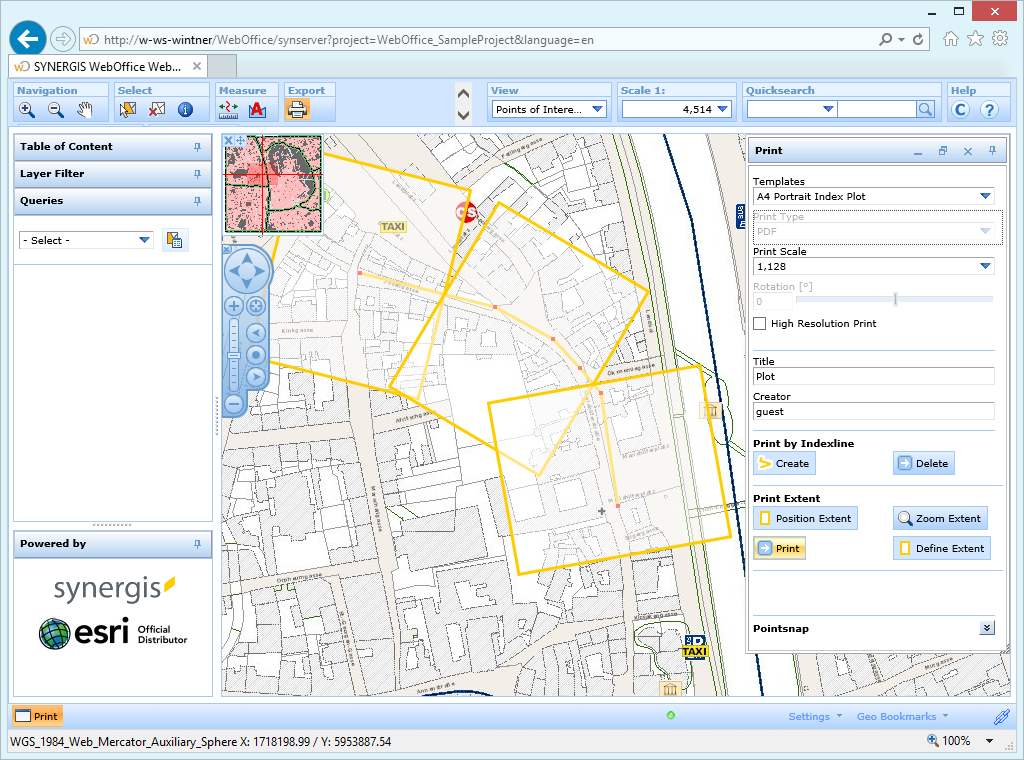Pin the Table of Content panel
The height and width of the screenshot is (760, 1024).
pyautogui.click(x=197, y=147)
